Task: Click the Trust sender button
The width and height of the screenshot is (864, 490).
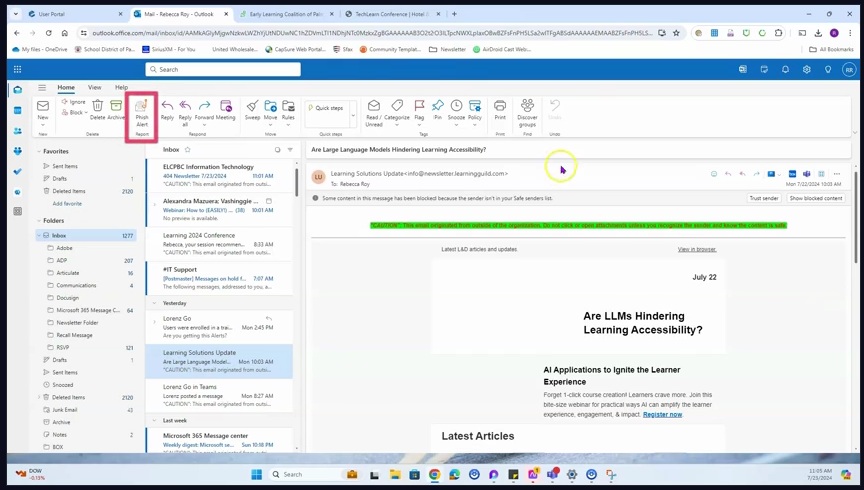Action: (x=764, y=198)
